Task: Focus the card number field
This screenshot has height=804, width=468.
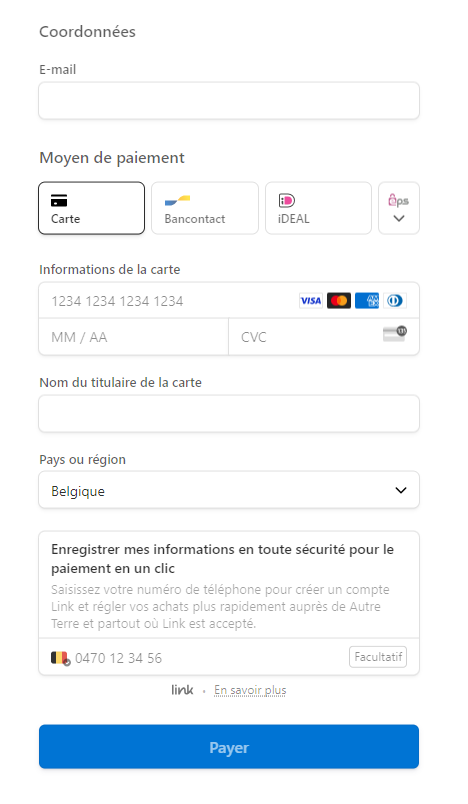Action: [x=169, y=300]
